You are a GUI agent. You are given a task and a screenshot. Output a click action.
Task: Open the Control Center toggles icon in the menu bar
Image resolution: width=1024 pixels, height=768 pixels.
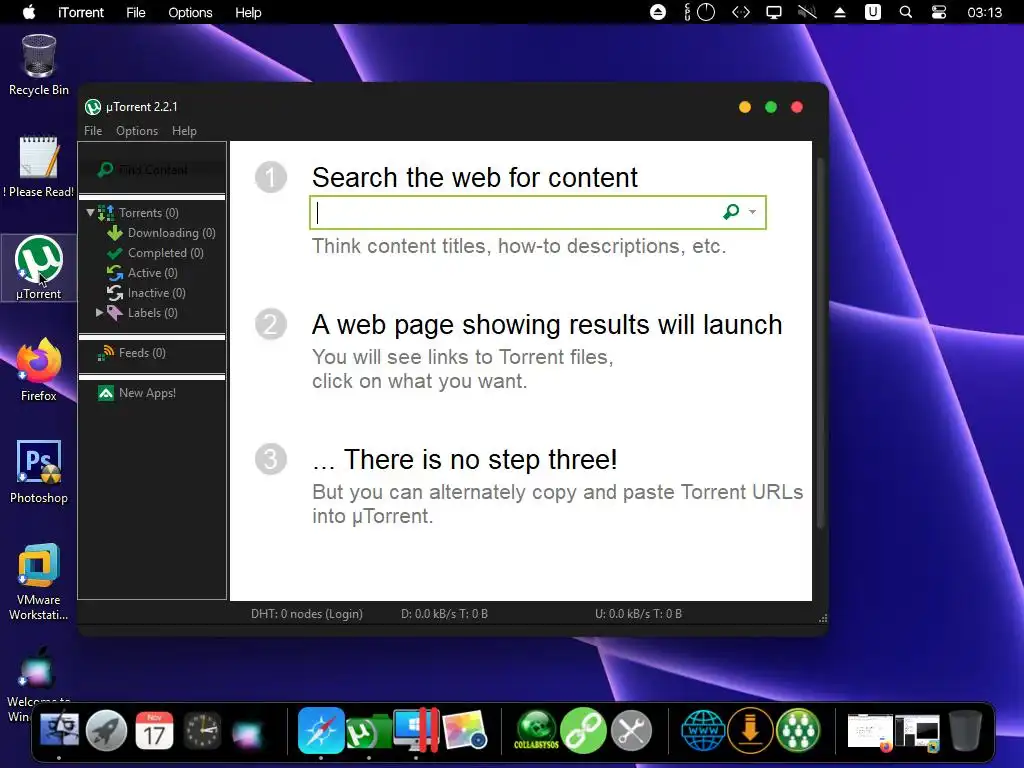938,12
